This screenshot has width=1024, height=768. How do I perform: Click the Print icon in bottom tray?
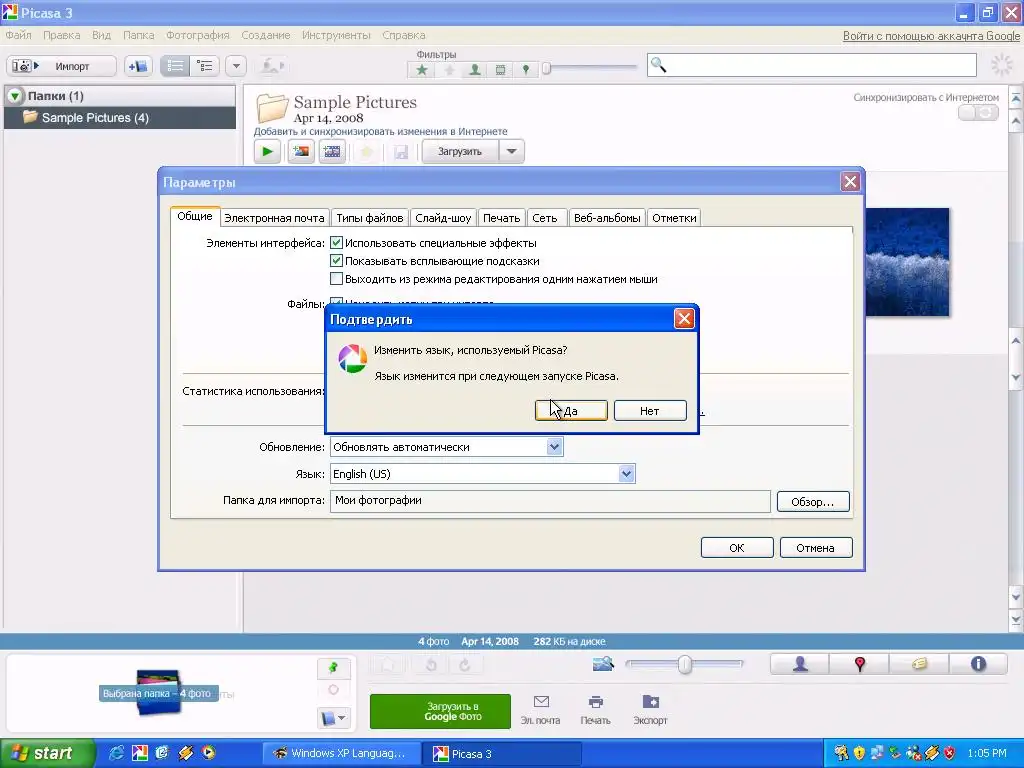[596, 702]
